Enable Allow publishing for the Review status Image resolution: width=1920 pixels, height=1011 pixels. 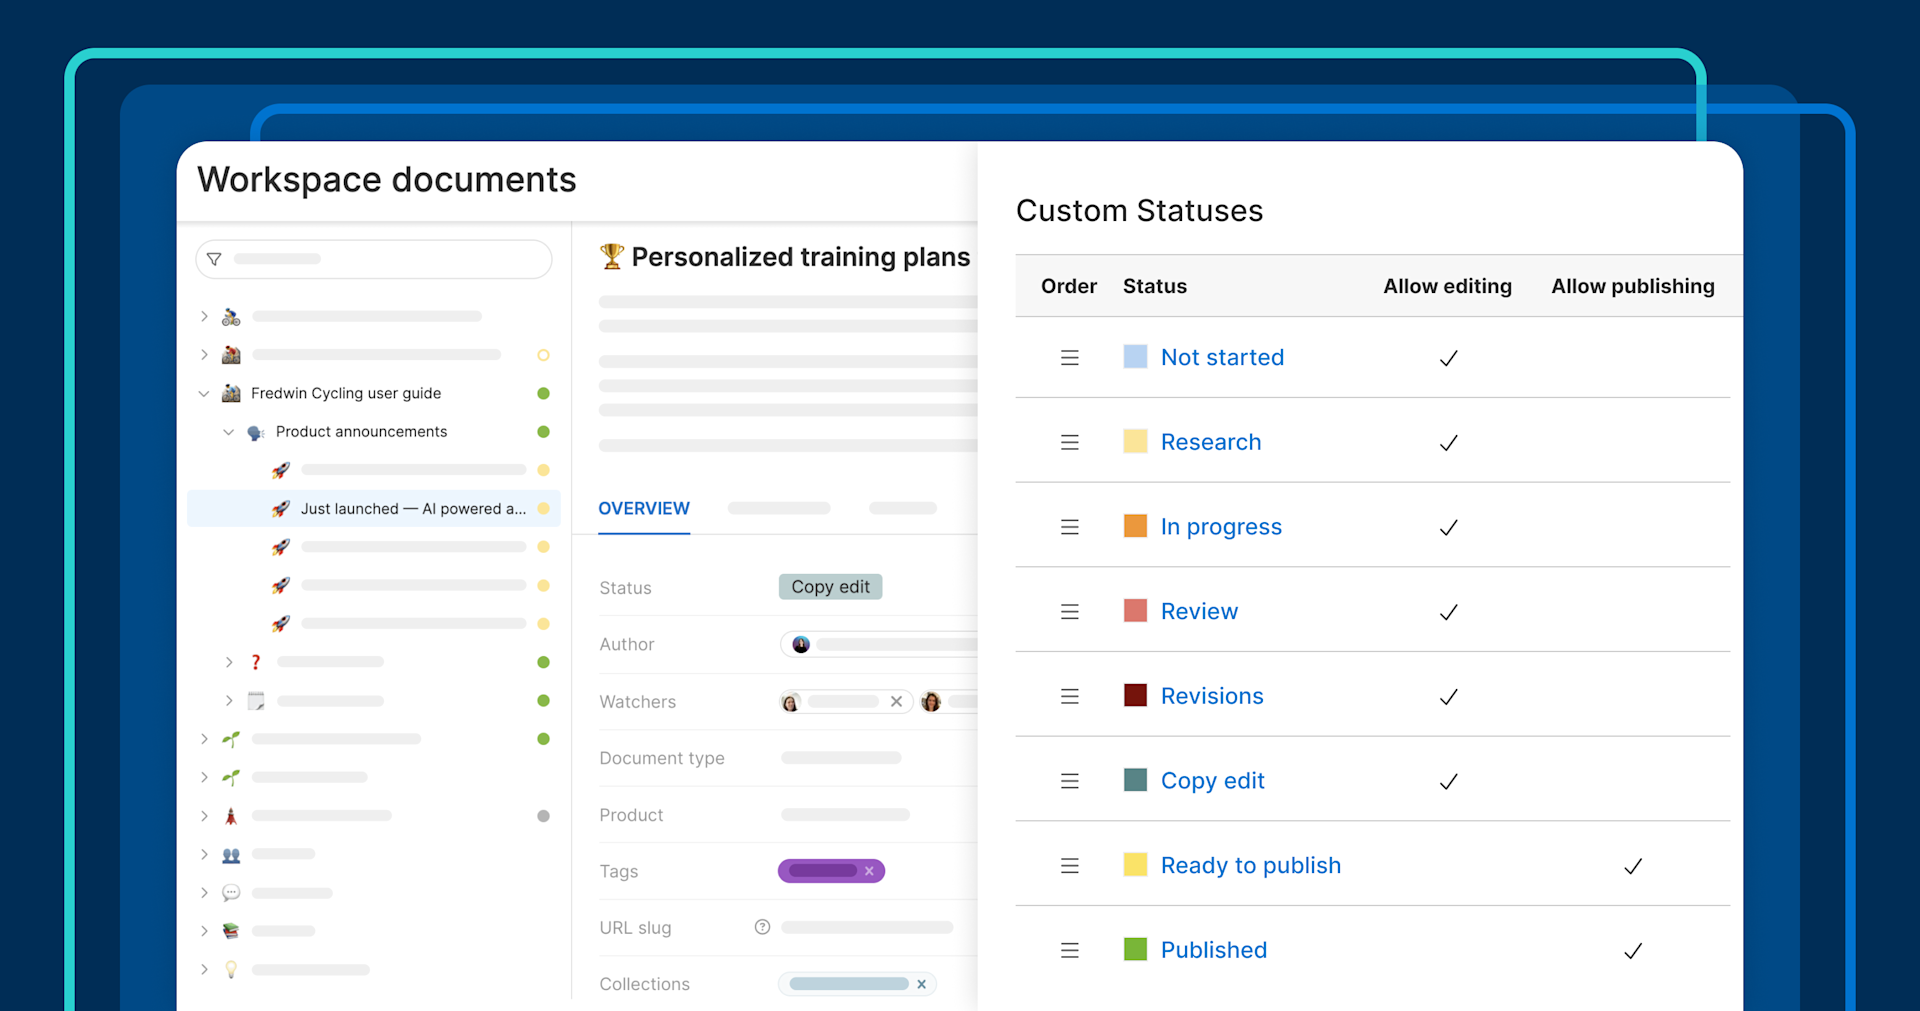pos(1633,611)
